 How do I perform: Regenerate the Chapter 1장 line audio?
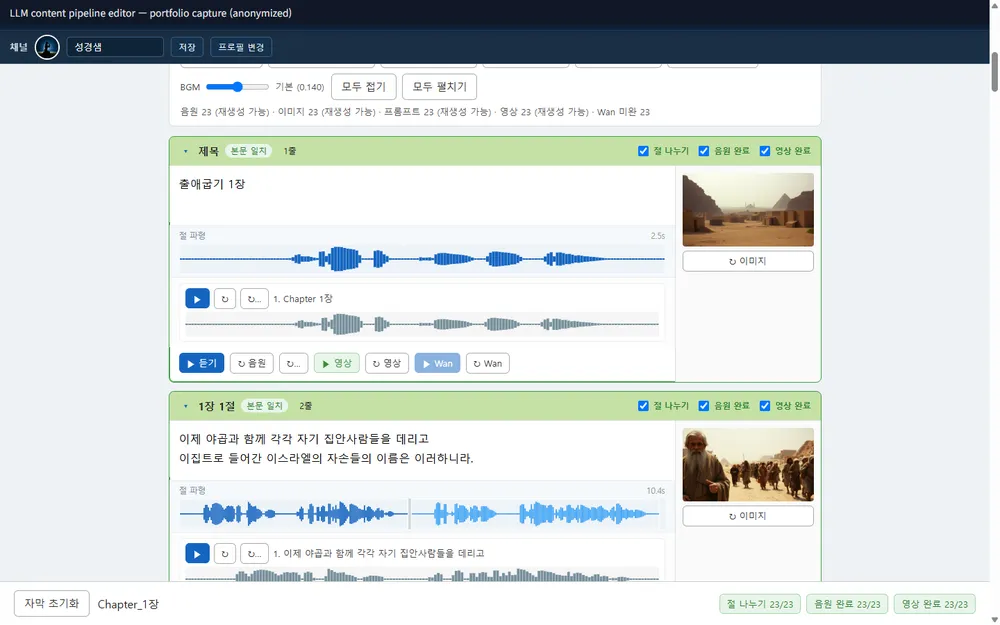point(224,299)
